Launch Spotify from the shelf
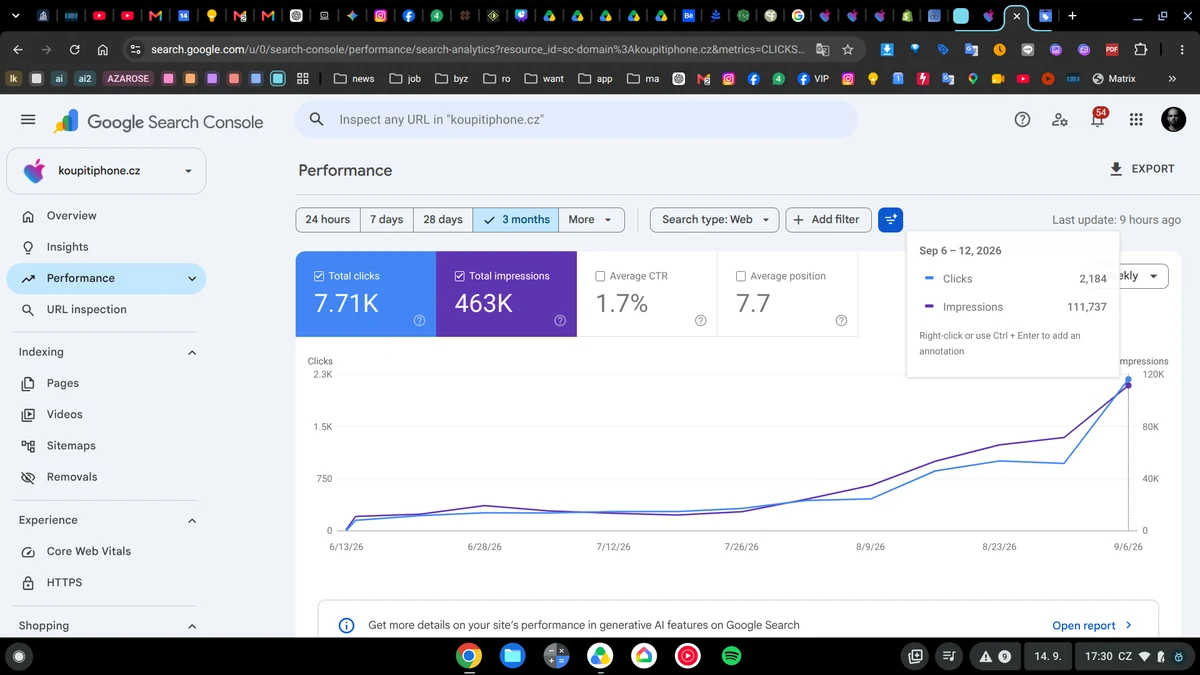 tap(731, 656)
